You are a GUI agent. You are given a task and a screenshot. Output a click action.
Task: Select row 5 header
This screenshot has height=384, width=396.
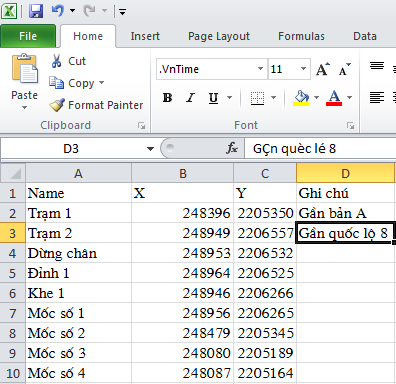click(x=13, y=273)
